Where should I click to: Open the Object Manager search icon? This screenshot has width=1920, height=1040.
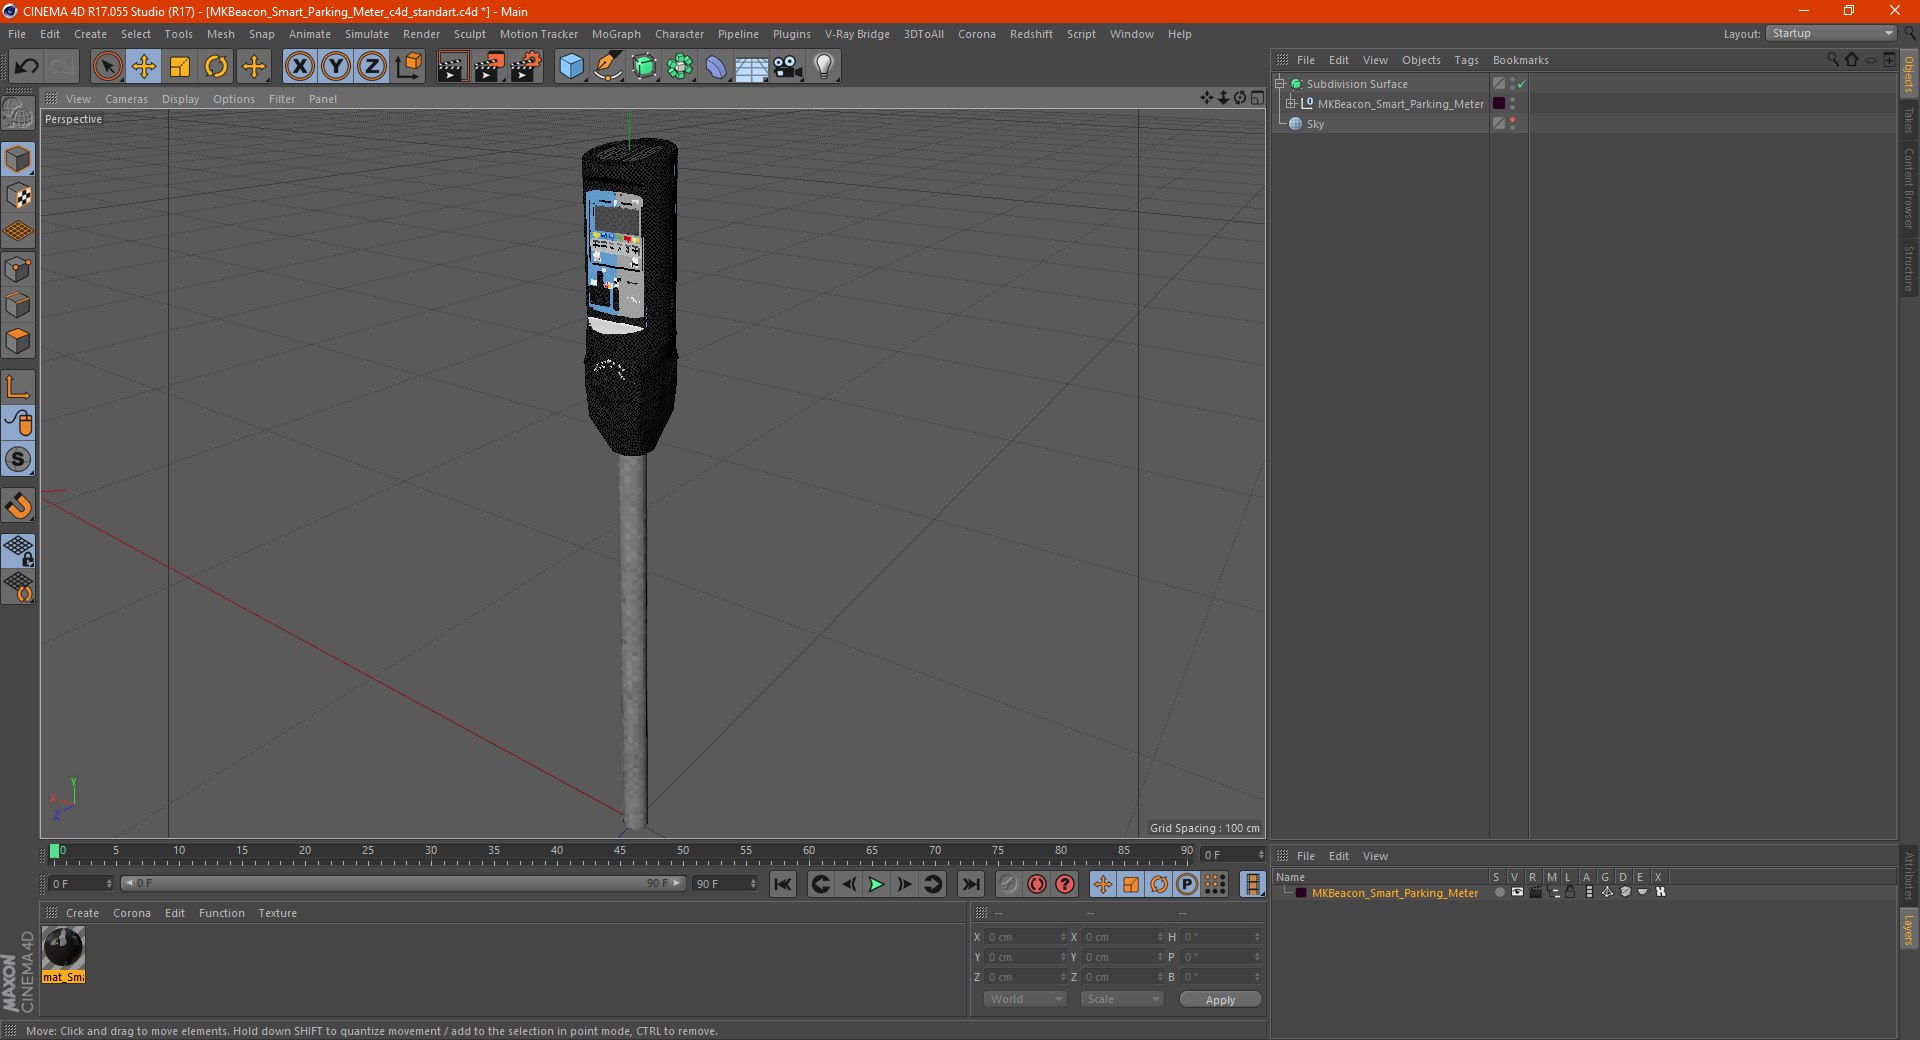pyautogui.click(x=1833, y=60)
